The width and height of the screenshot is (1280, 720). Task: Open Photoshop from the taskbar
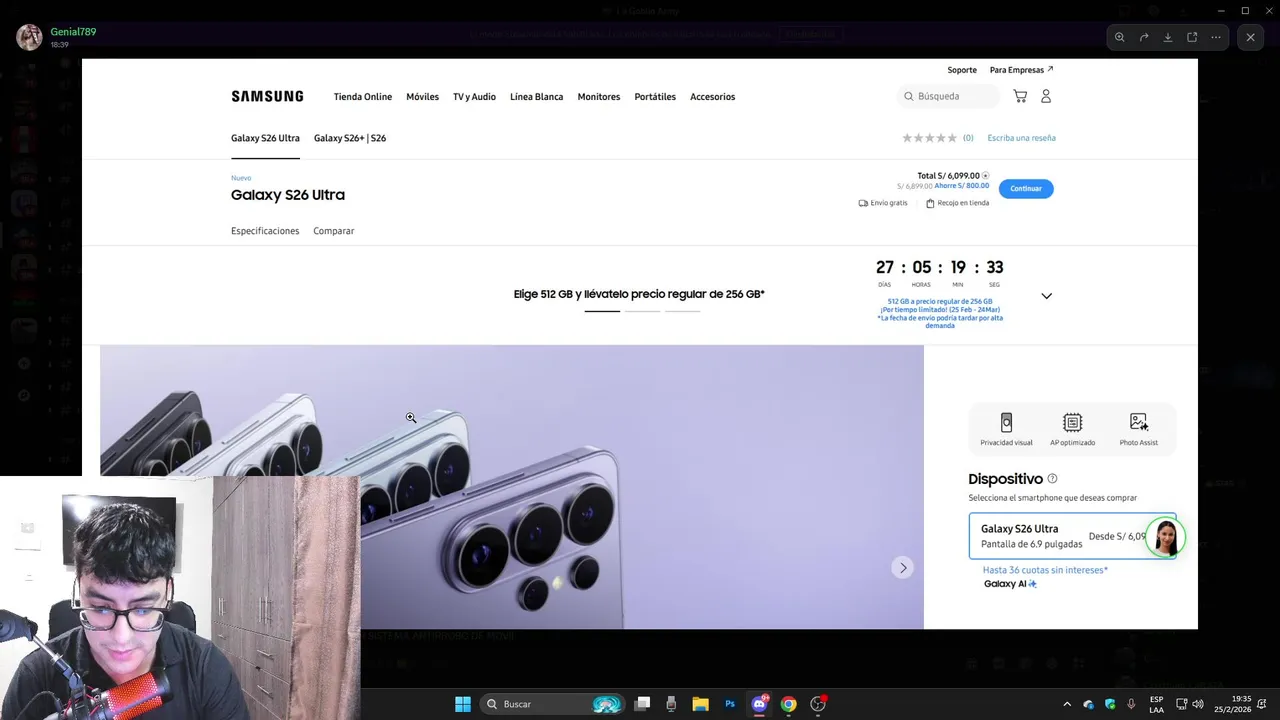(730, 704)
